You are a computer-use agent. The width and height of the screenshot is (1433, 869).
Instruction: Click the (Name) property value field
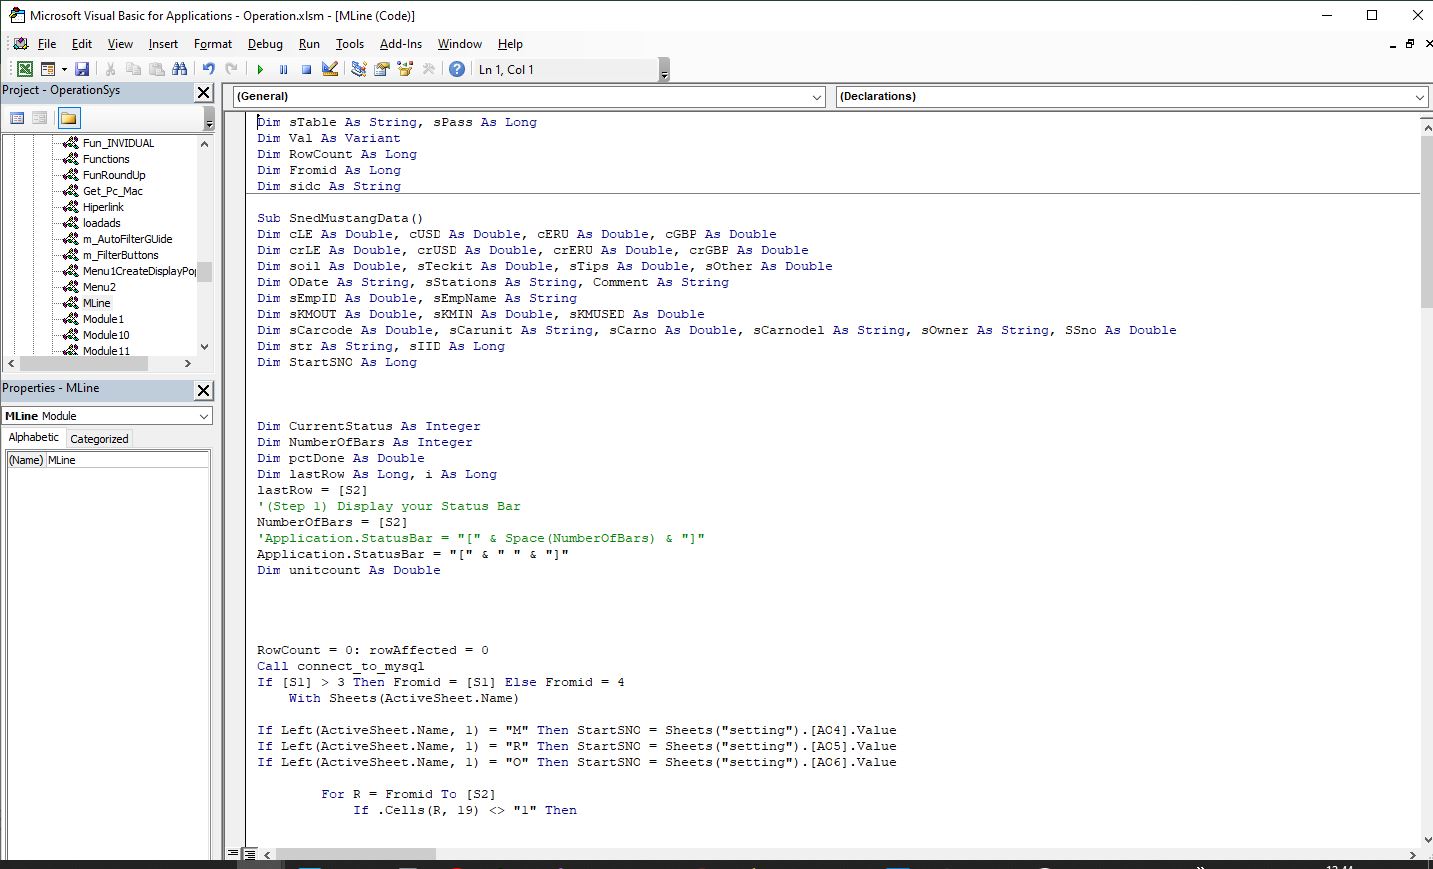point(127,460)
